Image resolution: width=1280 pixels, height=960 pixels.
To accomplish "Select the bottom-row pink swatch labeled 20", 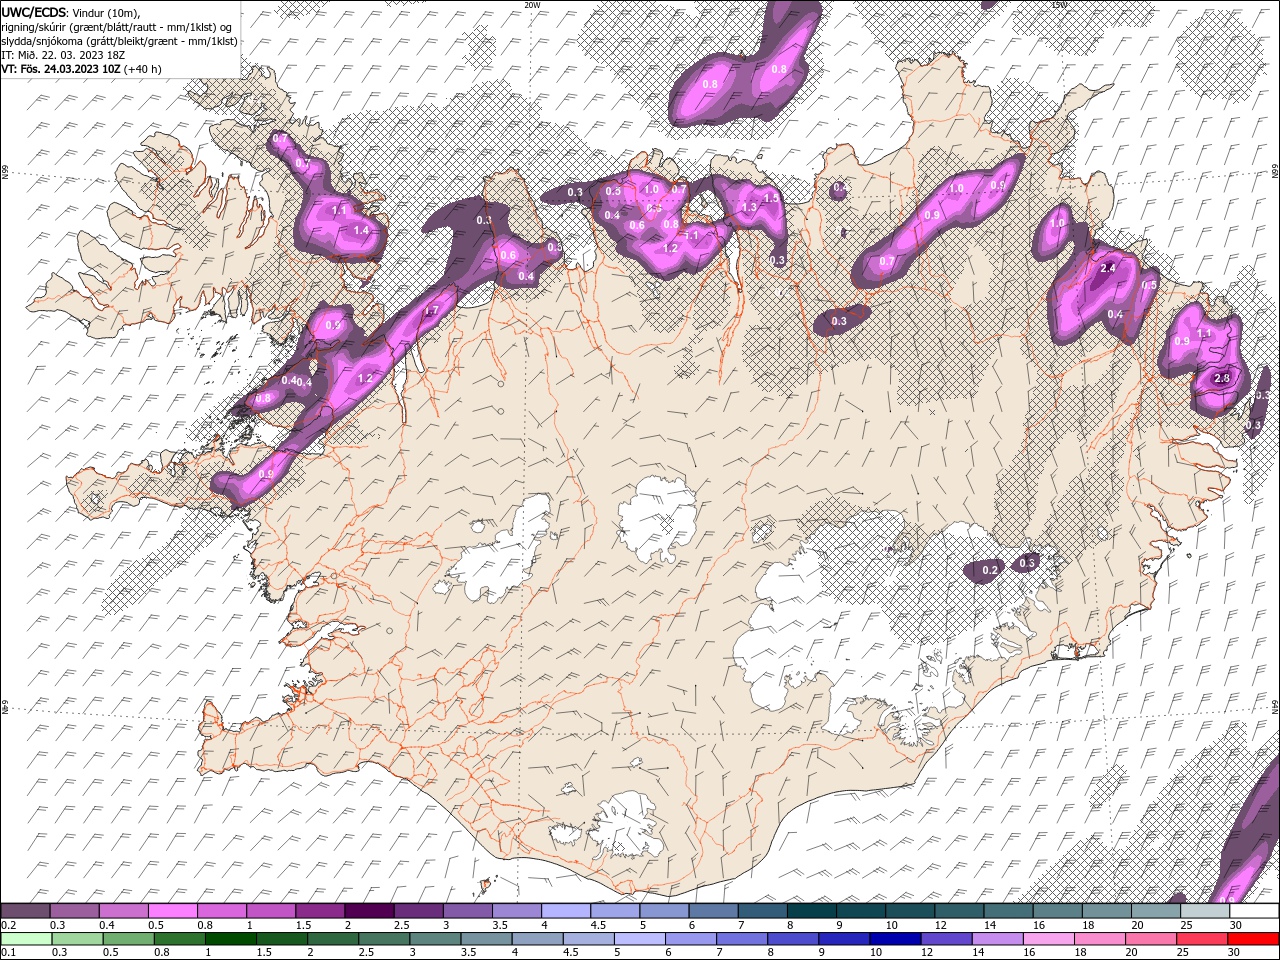I will coord(1150,939).
